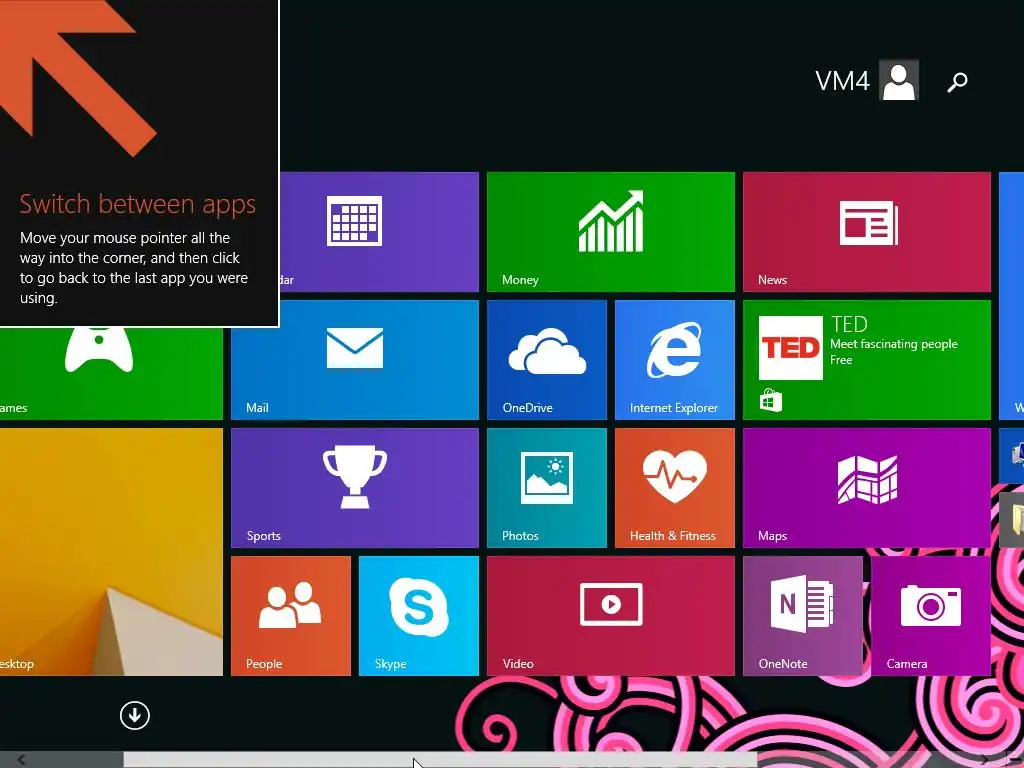Show all apps with down arrow button
Image resolution: width=1024 pixels, height=768 pixels.
click(x=135, y=715)
